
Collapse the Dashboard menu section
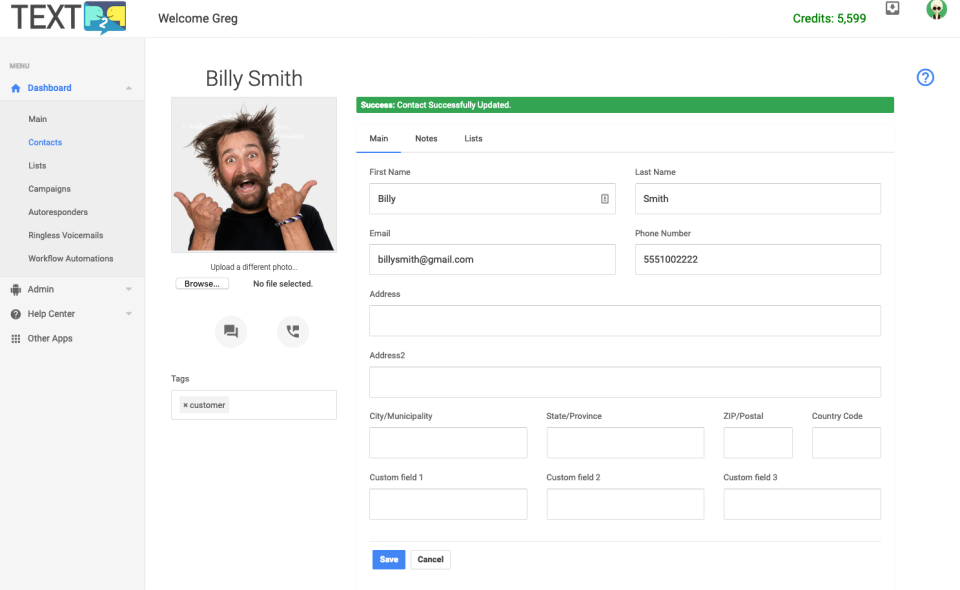click(x=129, y=88)
